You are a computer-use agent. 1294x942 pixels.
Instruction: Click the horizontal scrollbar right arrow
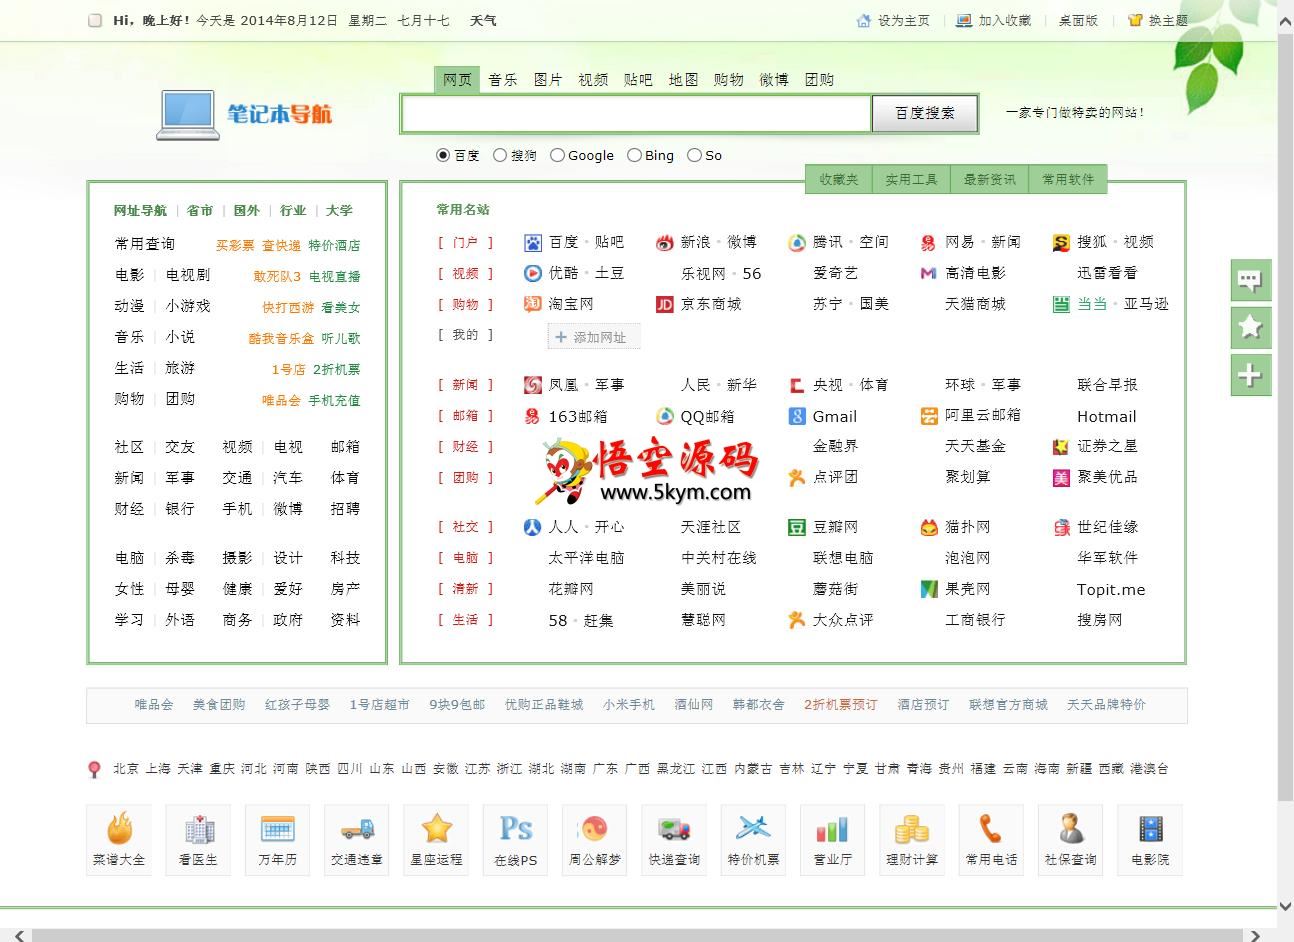click(x=1256, y=935)
